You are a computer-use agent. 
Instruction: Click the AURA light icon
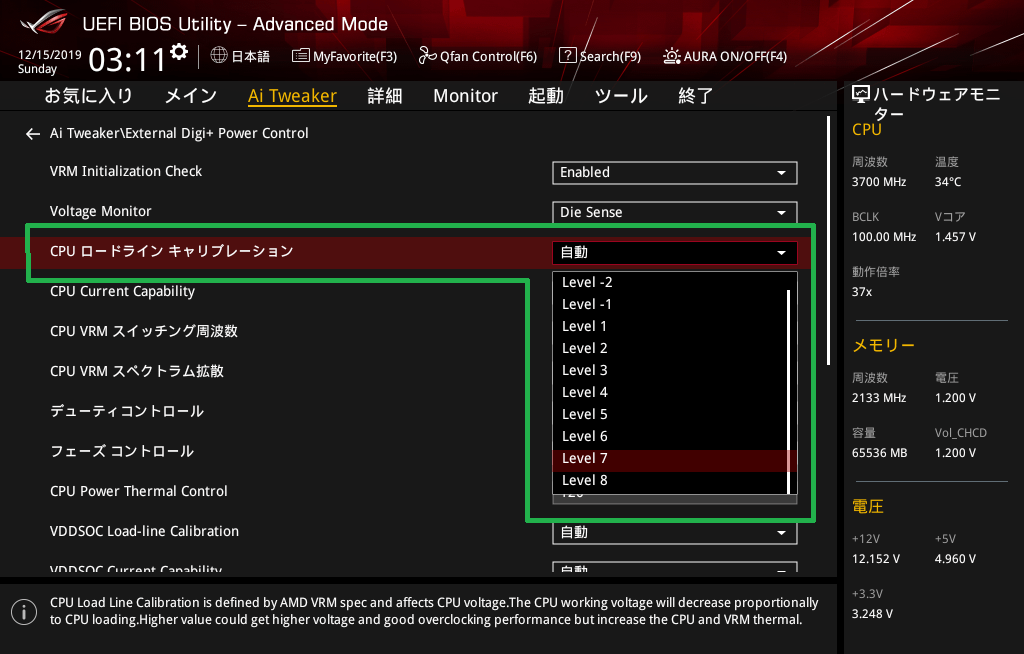click(x=671, y=56)
